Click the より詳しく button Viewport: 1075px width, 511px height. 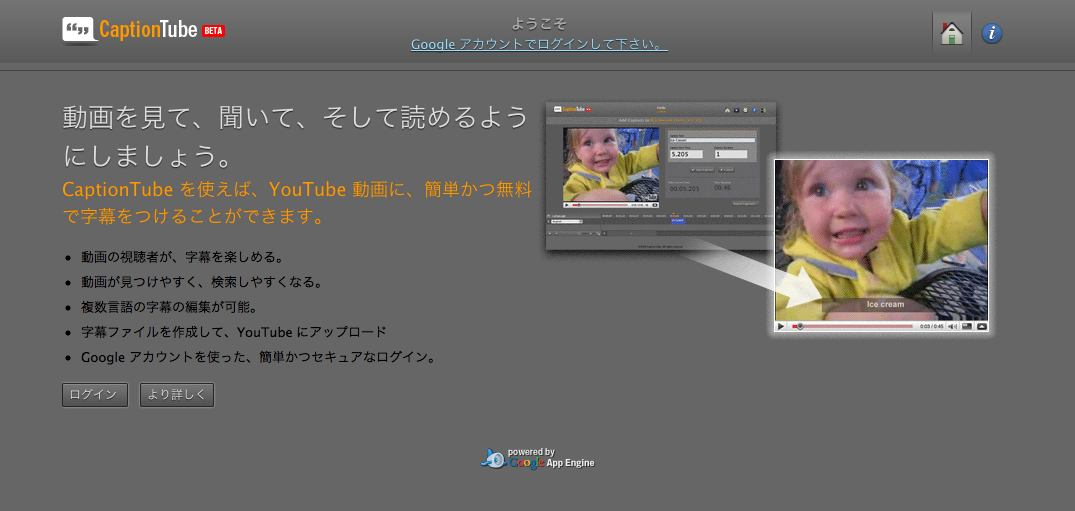click(x=177, y=395)
